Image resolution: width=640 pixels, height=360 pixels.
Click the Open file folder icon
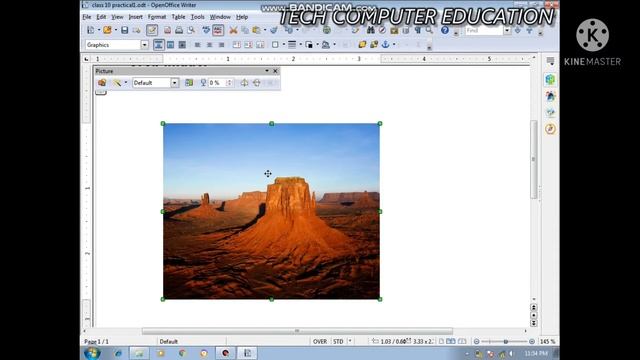pos(107,30)
